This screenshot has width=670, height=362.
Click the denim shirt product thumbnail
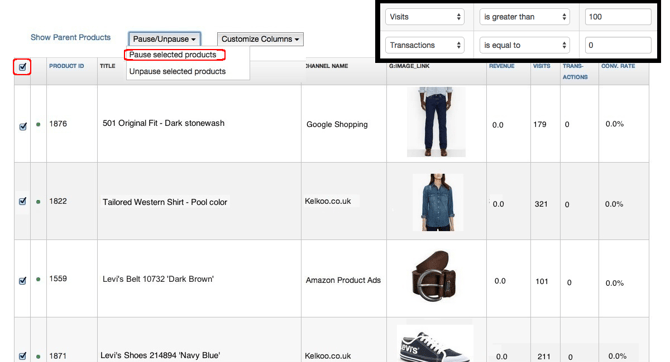pos(438,202)
